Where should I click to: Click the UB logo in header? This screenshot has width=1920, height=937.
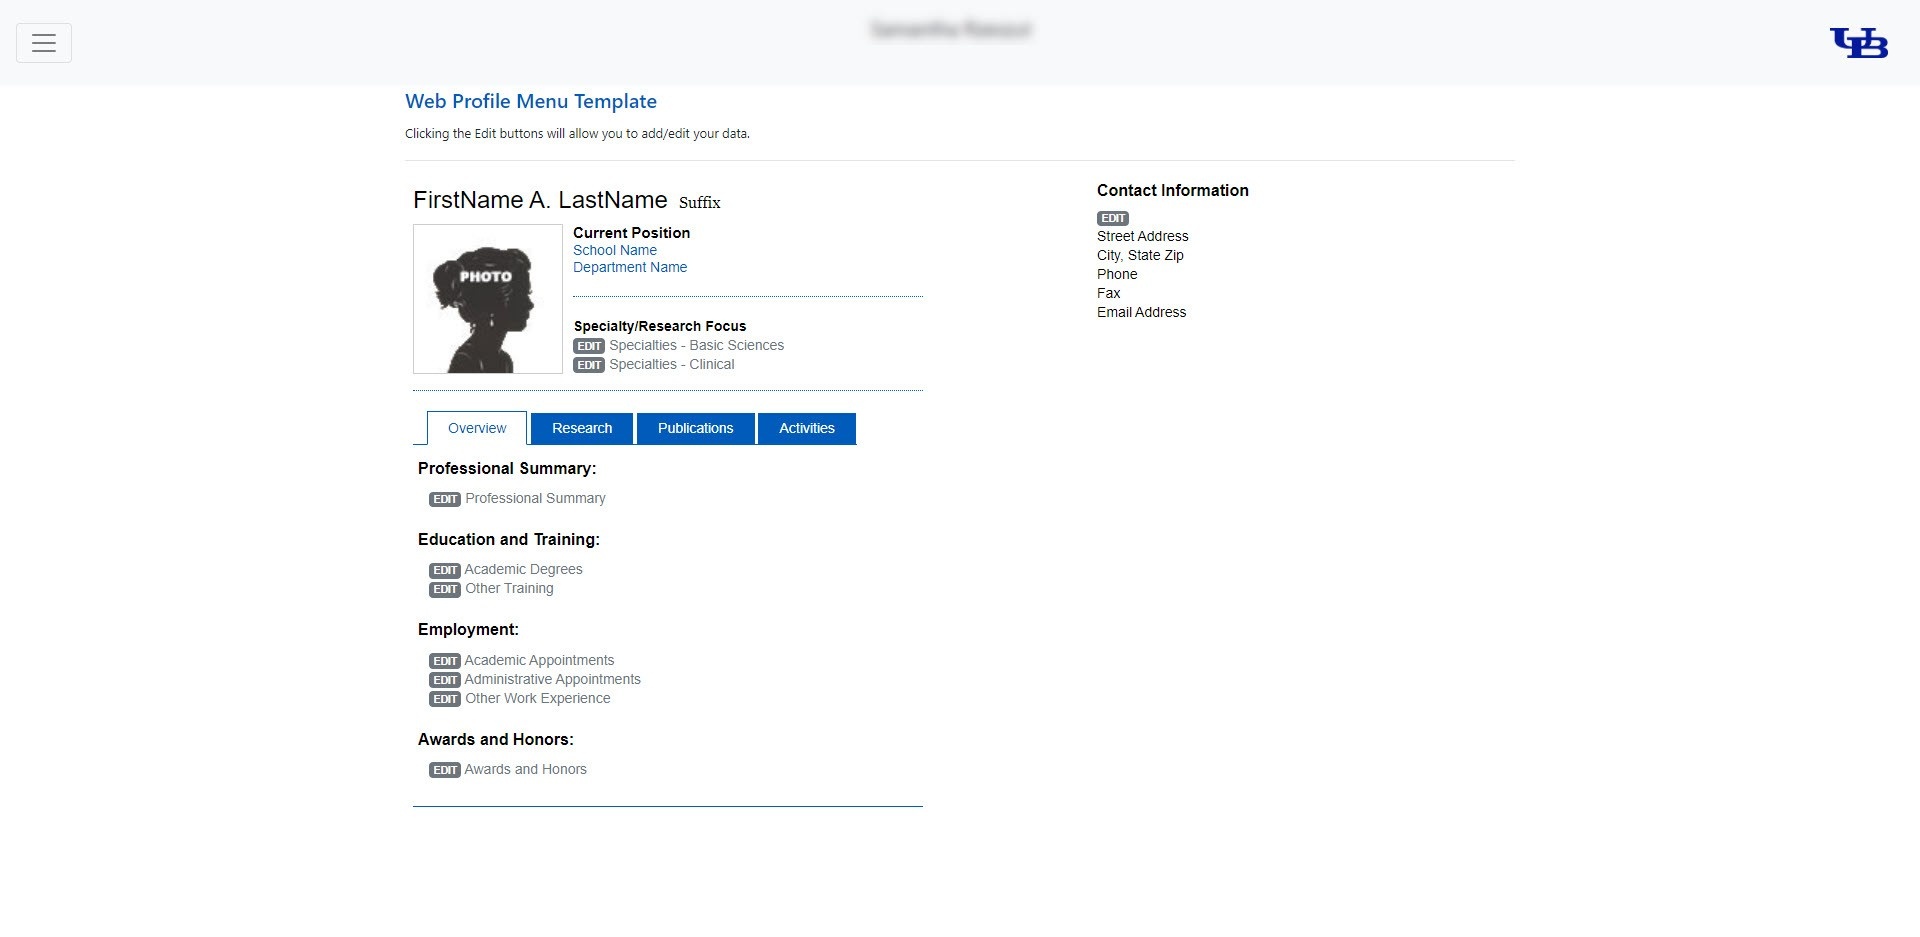(x=1858, y=43)
